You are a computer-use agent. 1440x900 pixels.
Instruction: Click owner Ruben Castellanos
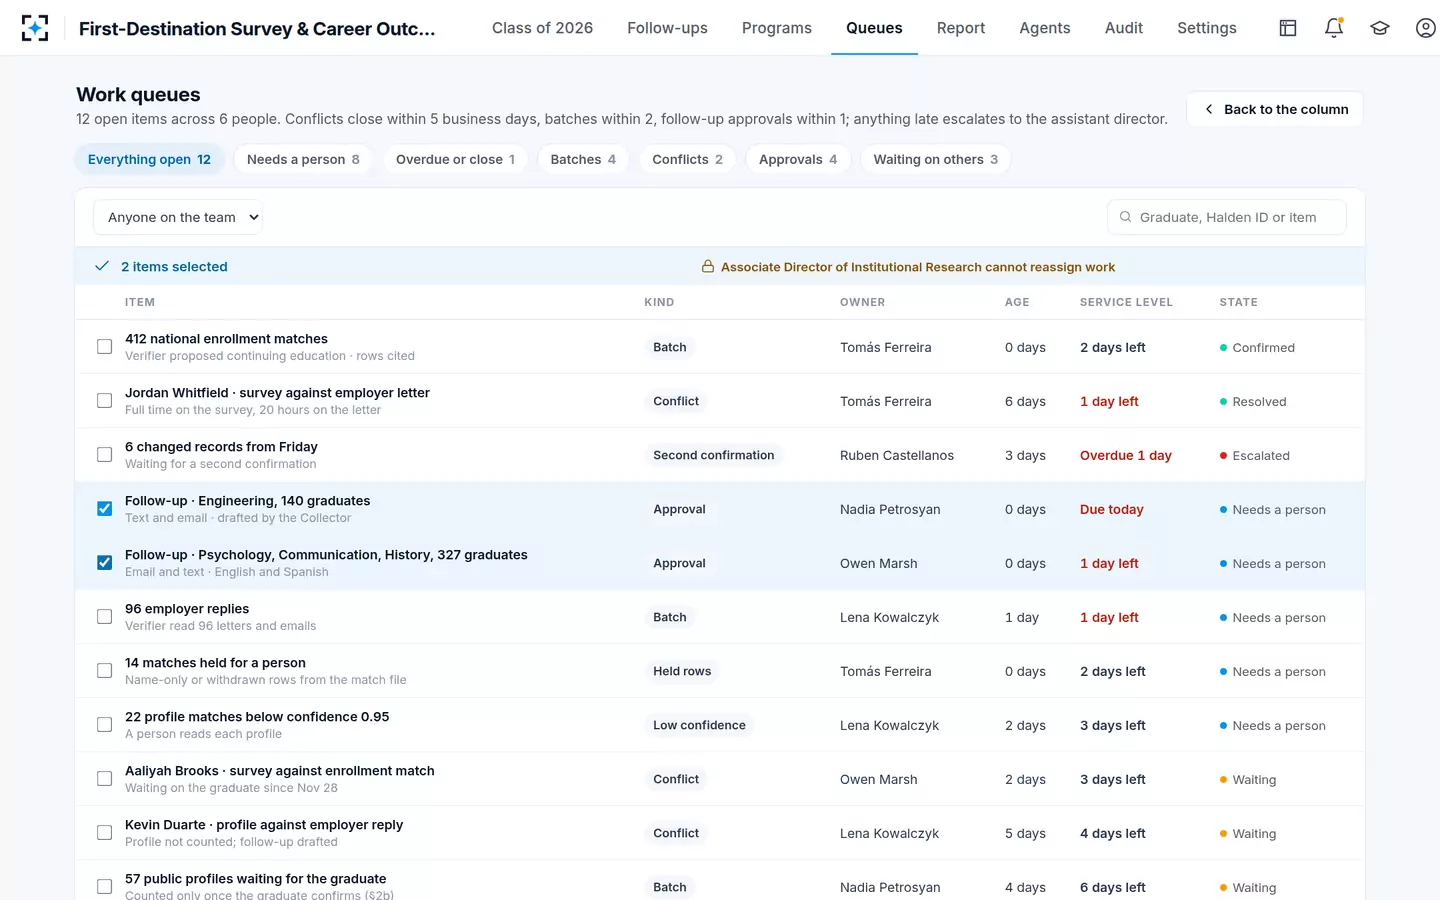coord(897,455)
